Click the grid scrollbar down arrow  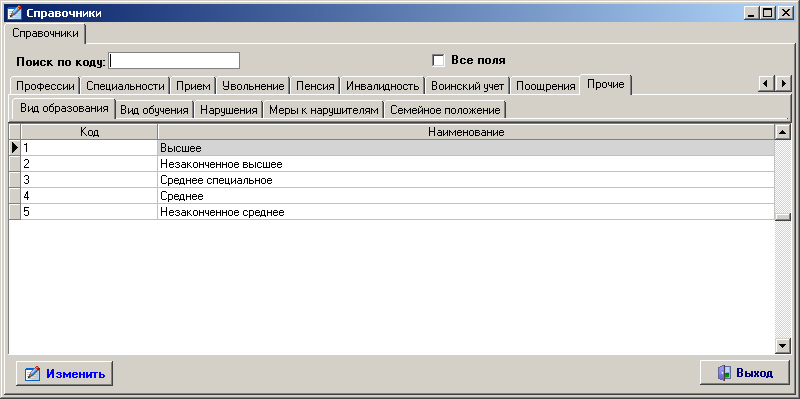click(783, 346)
